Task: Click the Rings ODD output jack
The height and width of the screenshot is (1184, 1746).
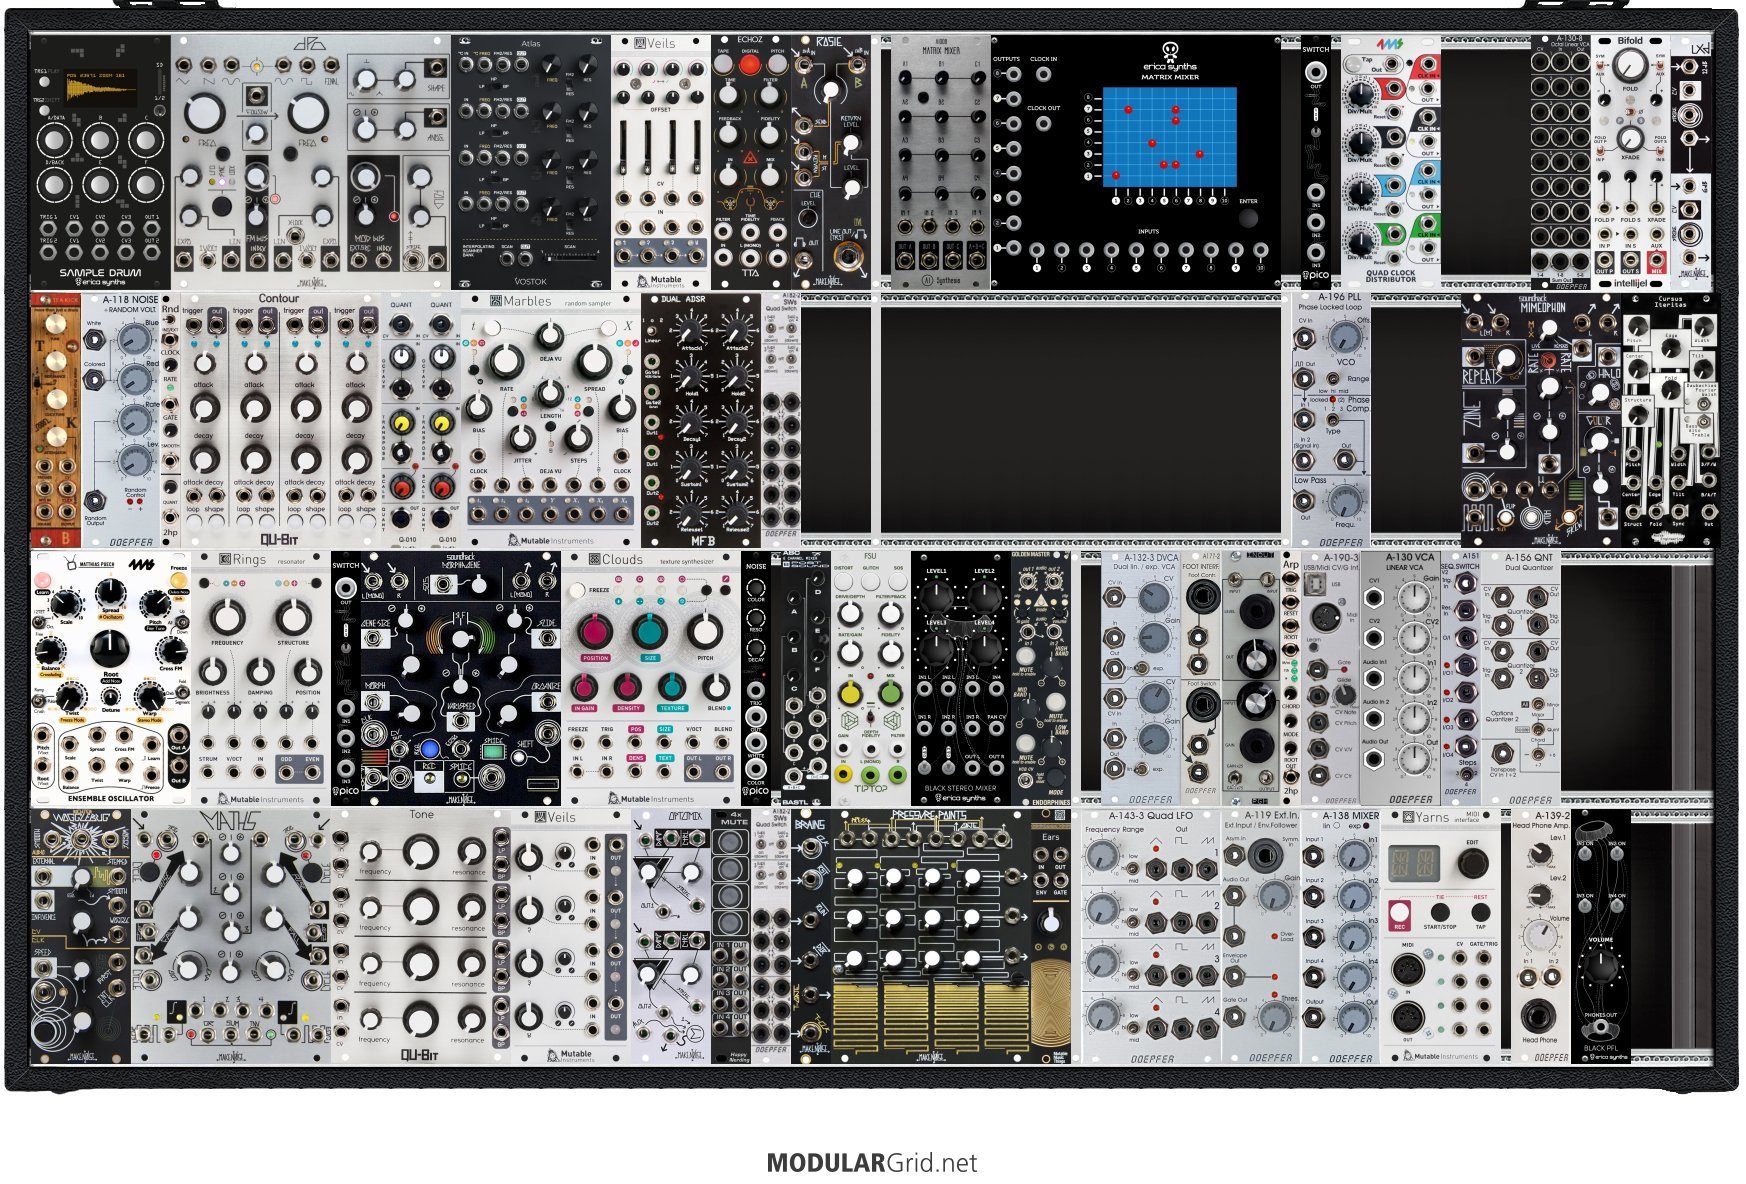Action: tap(287, 772)
